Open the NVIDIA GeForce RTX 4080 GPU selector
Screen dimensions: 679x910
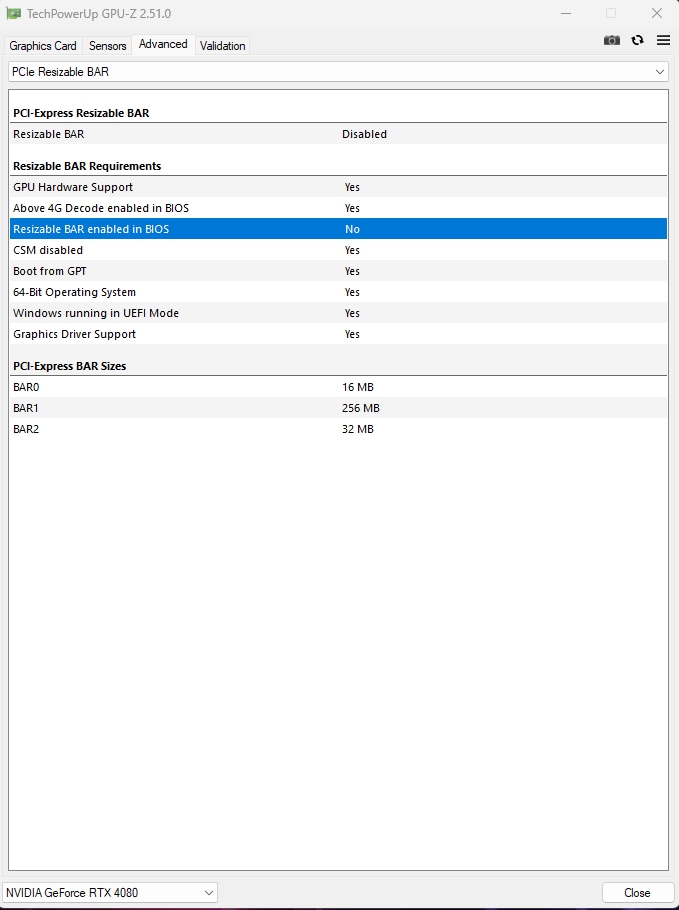point(110,893)
